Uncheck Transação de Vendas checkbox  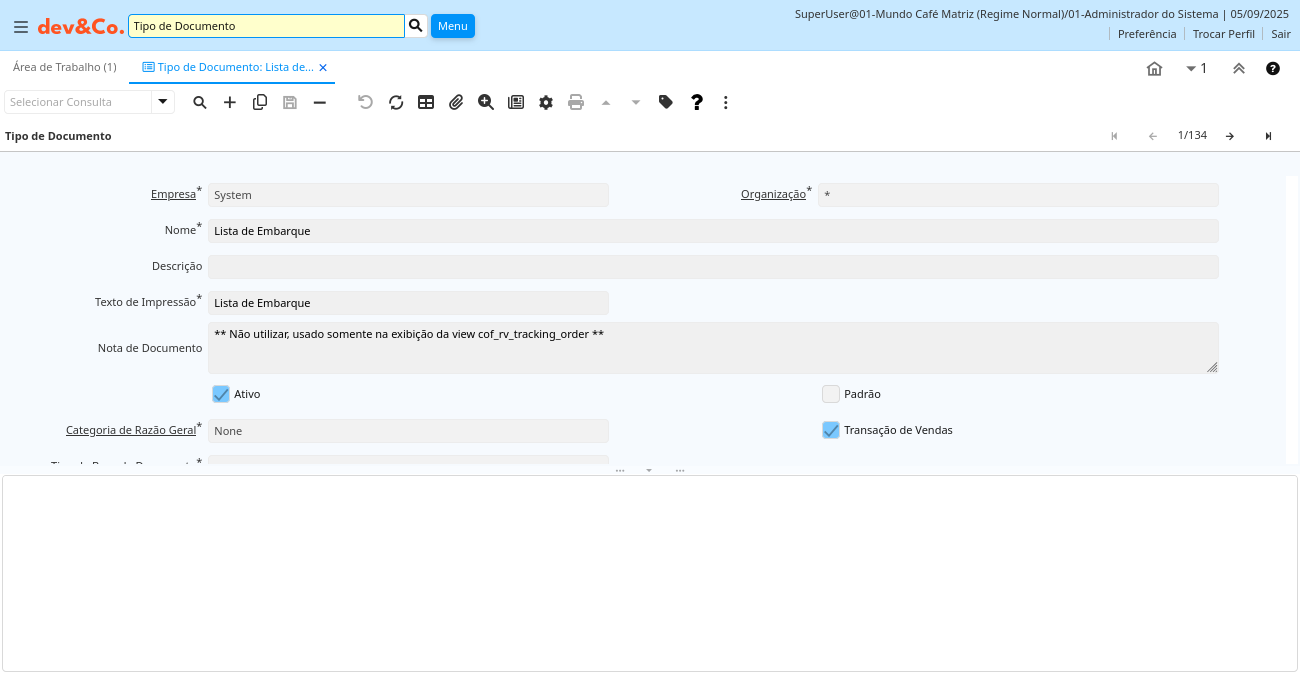pyautogui.click(x=831, y=430)
